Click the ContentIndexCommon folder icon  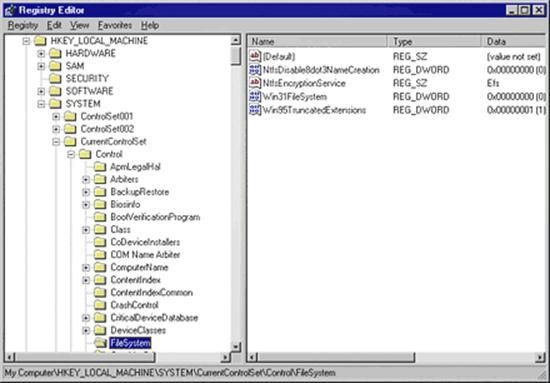click(x=100, y=293)
